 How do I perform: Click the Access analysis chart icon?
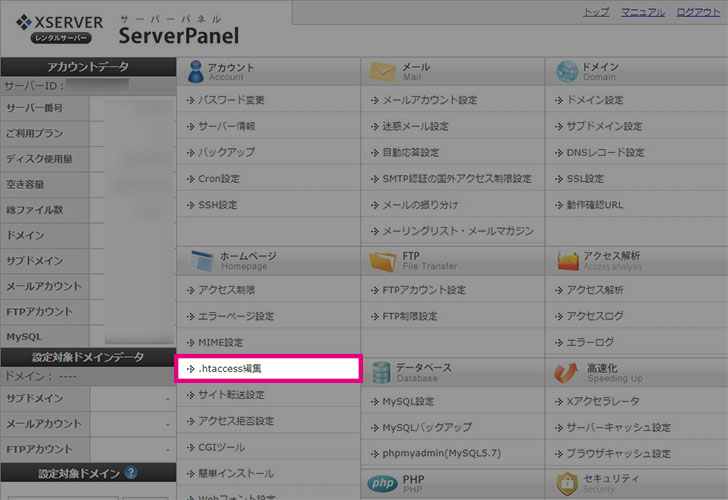coord(568,261)
